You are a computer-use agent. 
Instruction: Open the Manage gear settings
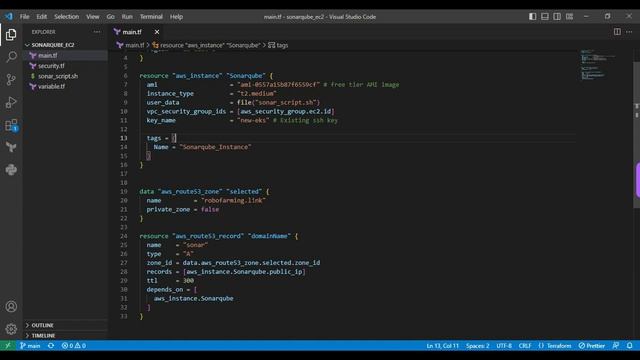coord(11,329)
